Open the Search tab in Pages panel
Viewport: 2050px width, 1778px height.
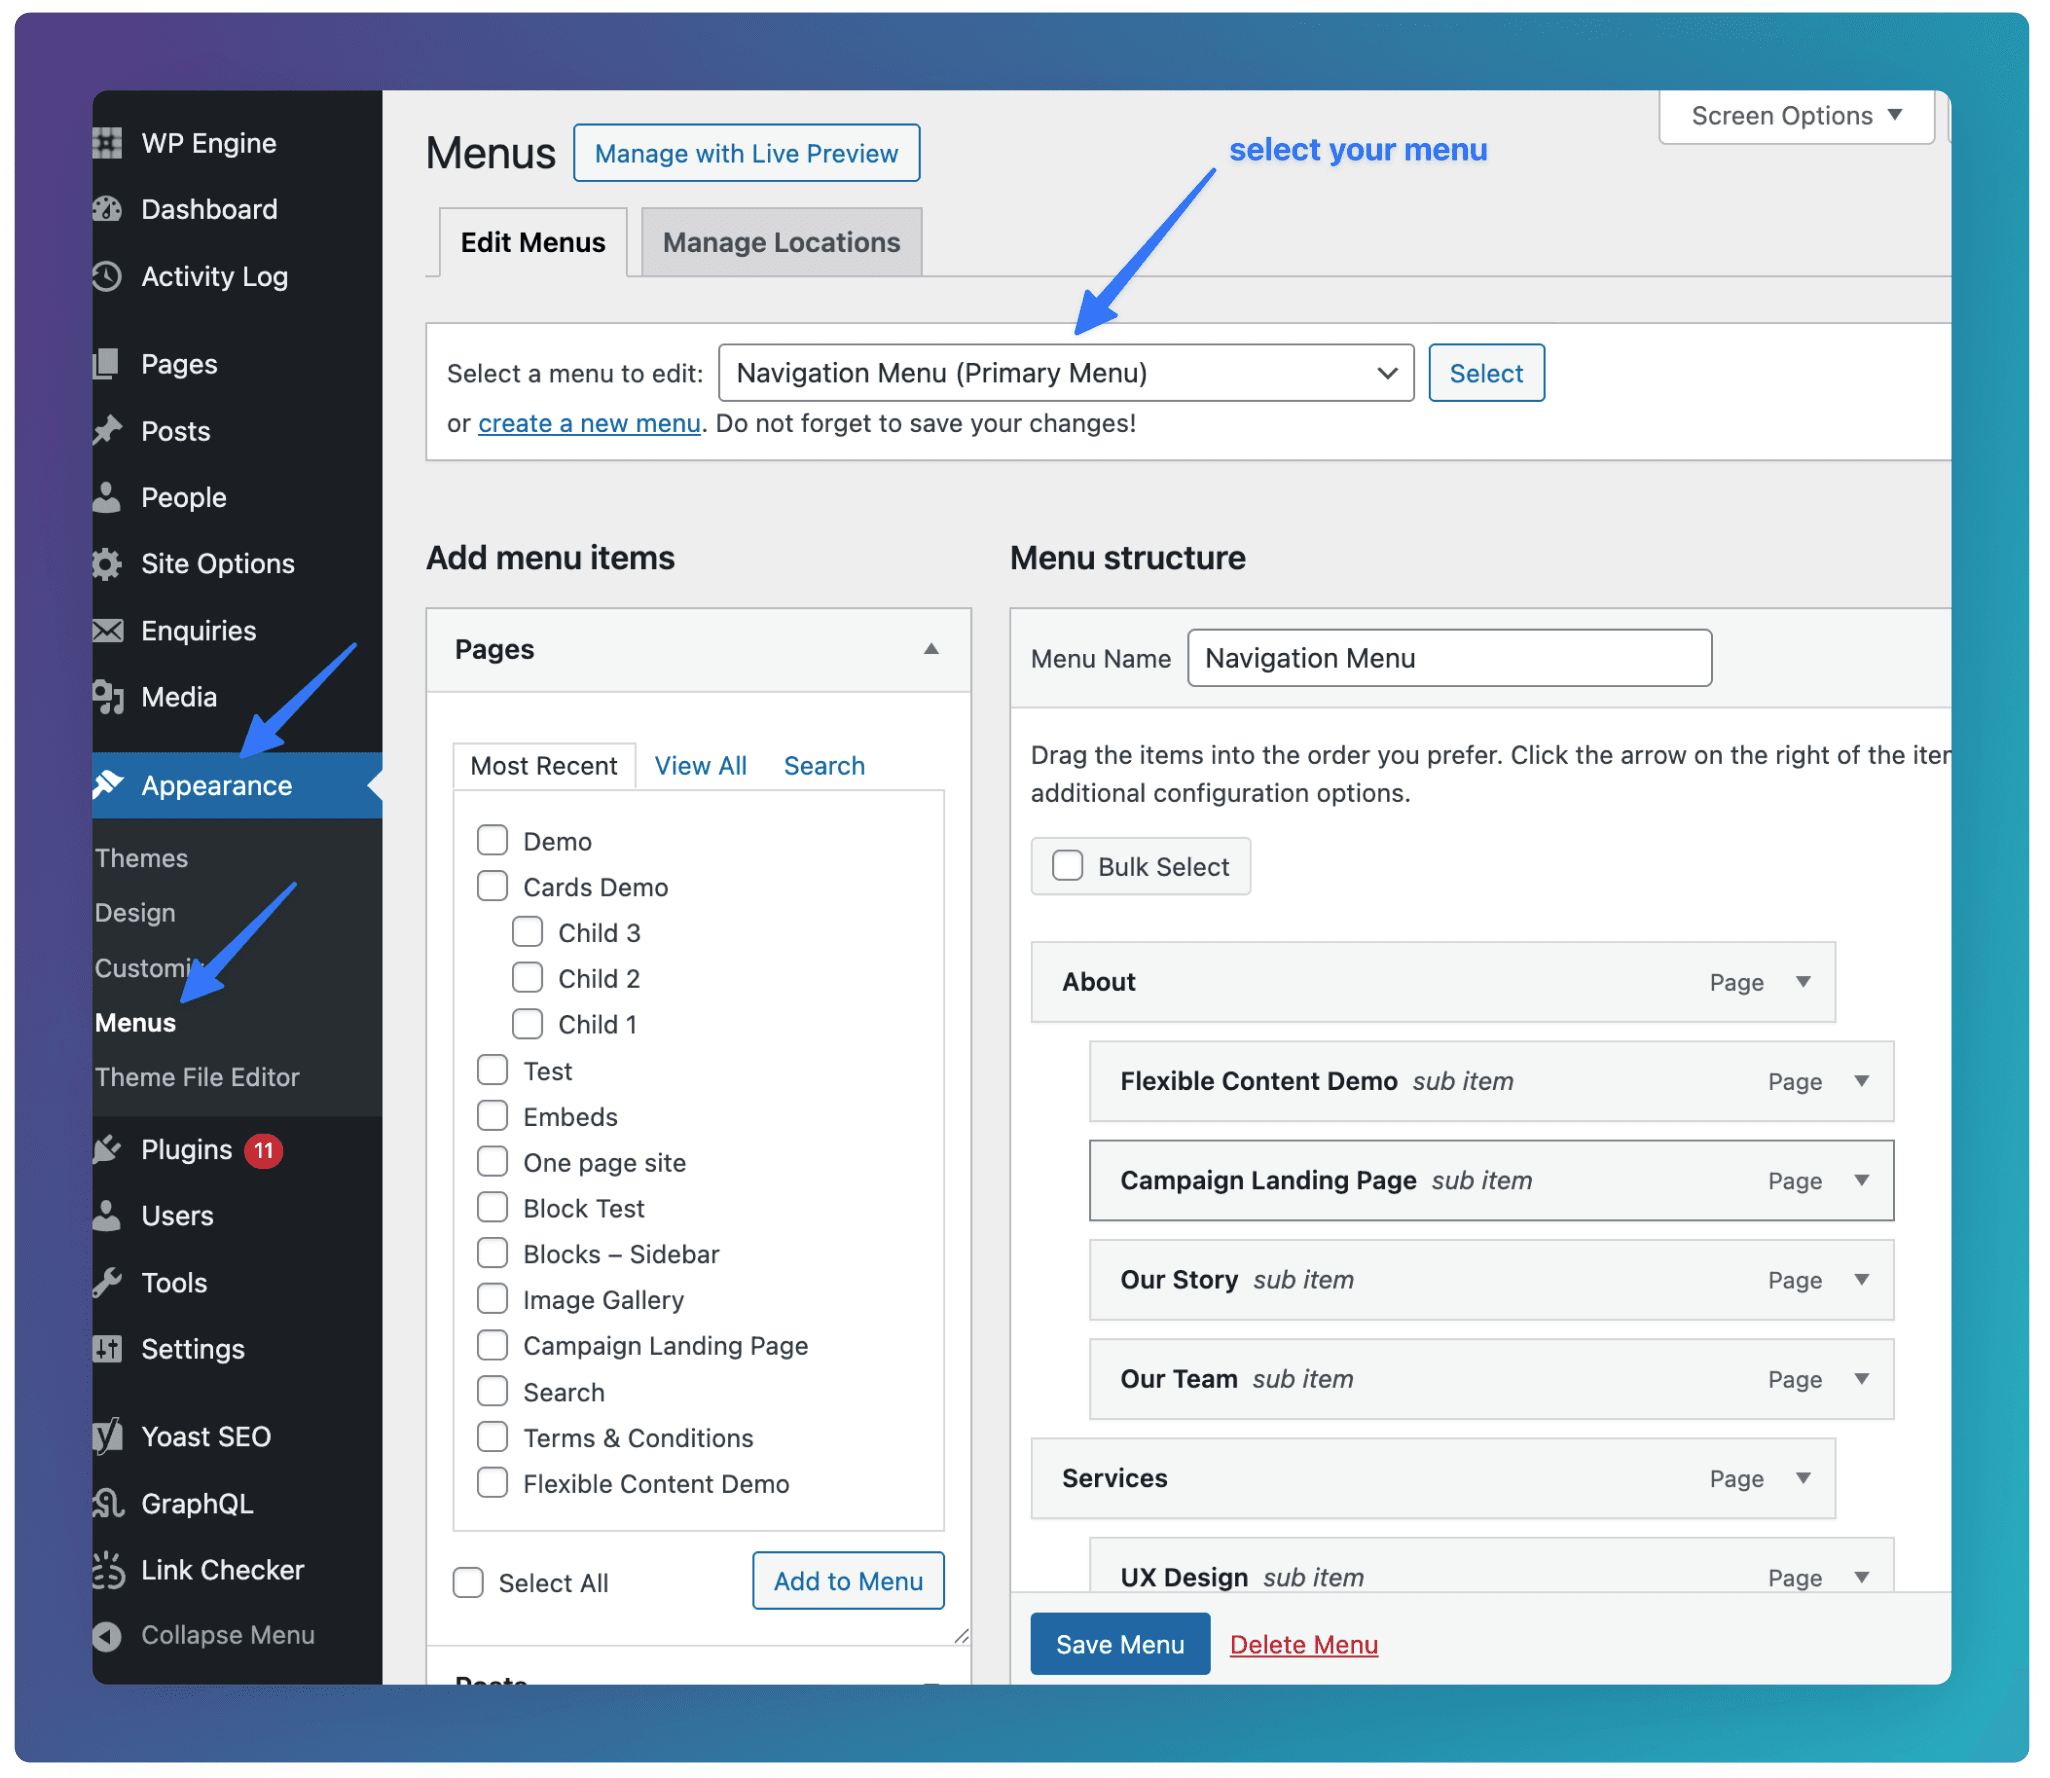824,766
